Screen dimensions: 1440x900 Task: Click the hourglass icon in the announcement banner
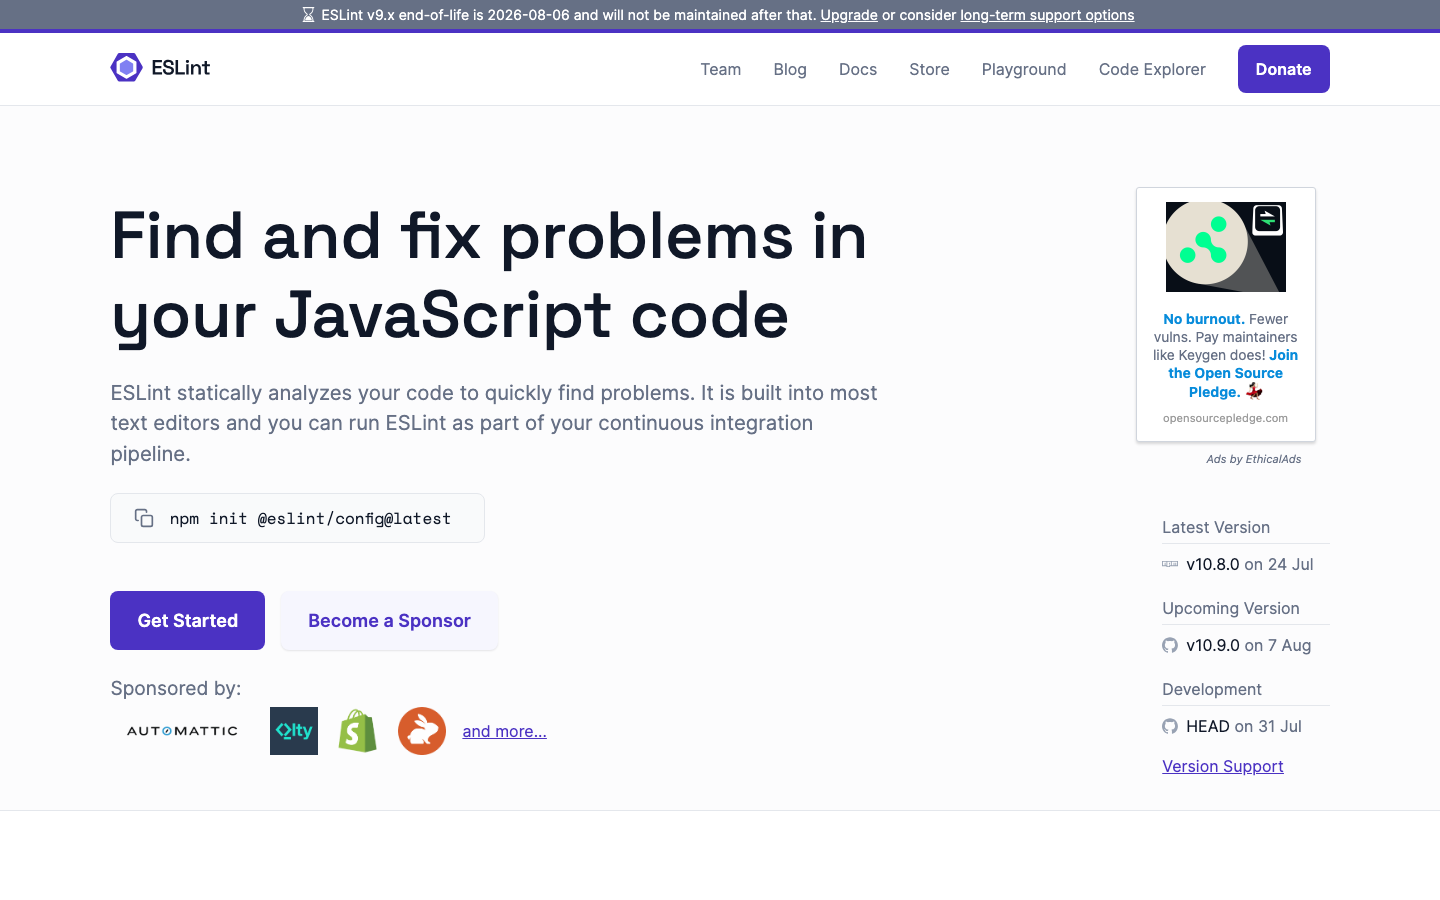[308, 15]
